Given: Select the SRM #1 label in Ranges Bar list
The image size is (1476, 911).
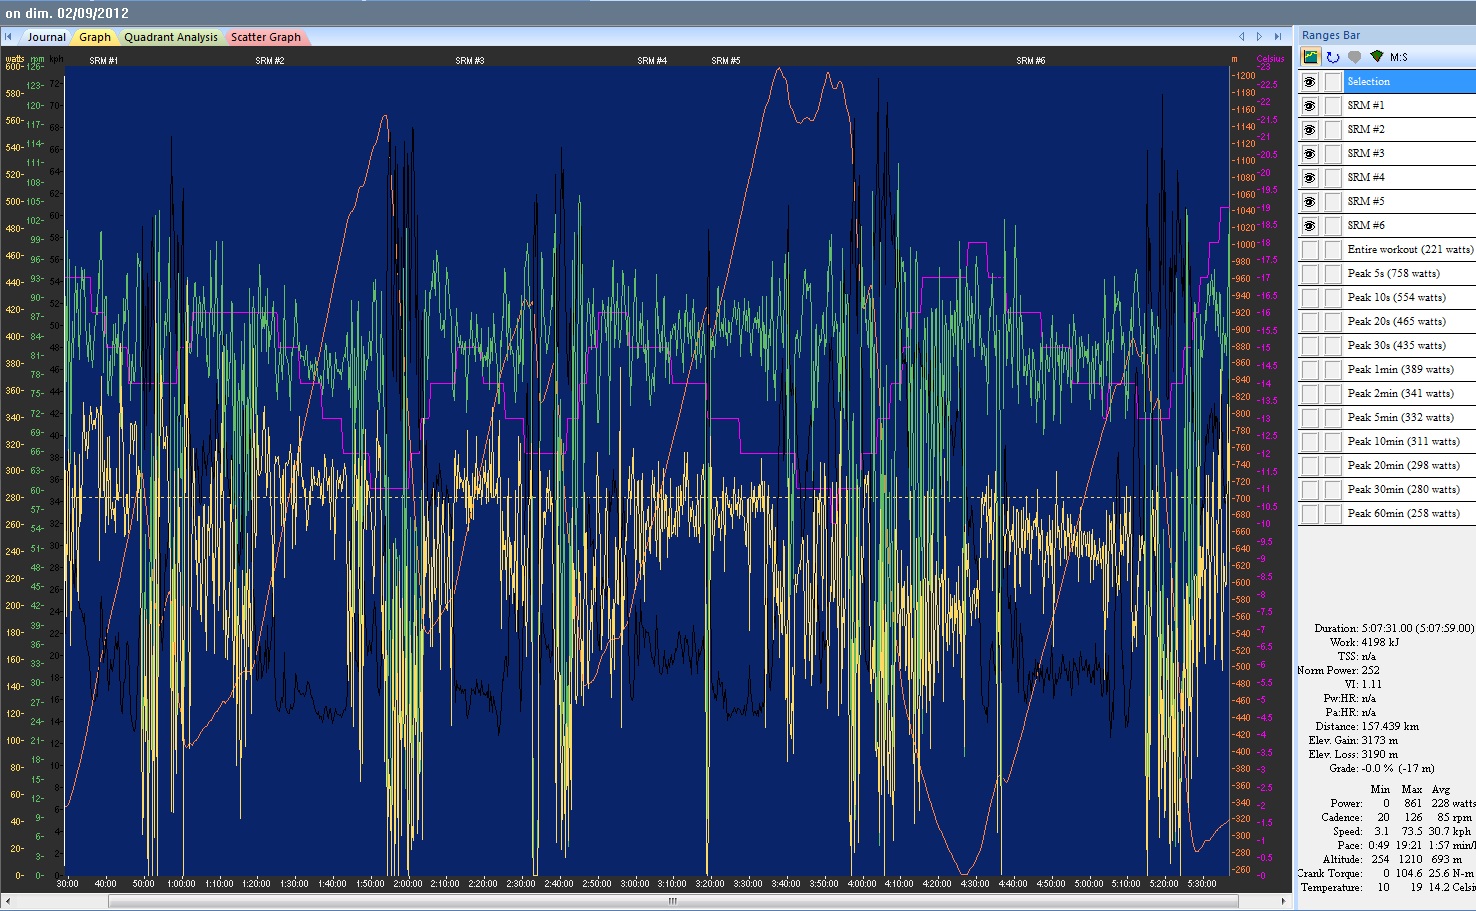Looking at the screenshot, I should pyautogui.click(x=1366, y=106).
